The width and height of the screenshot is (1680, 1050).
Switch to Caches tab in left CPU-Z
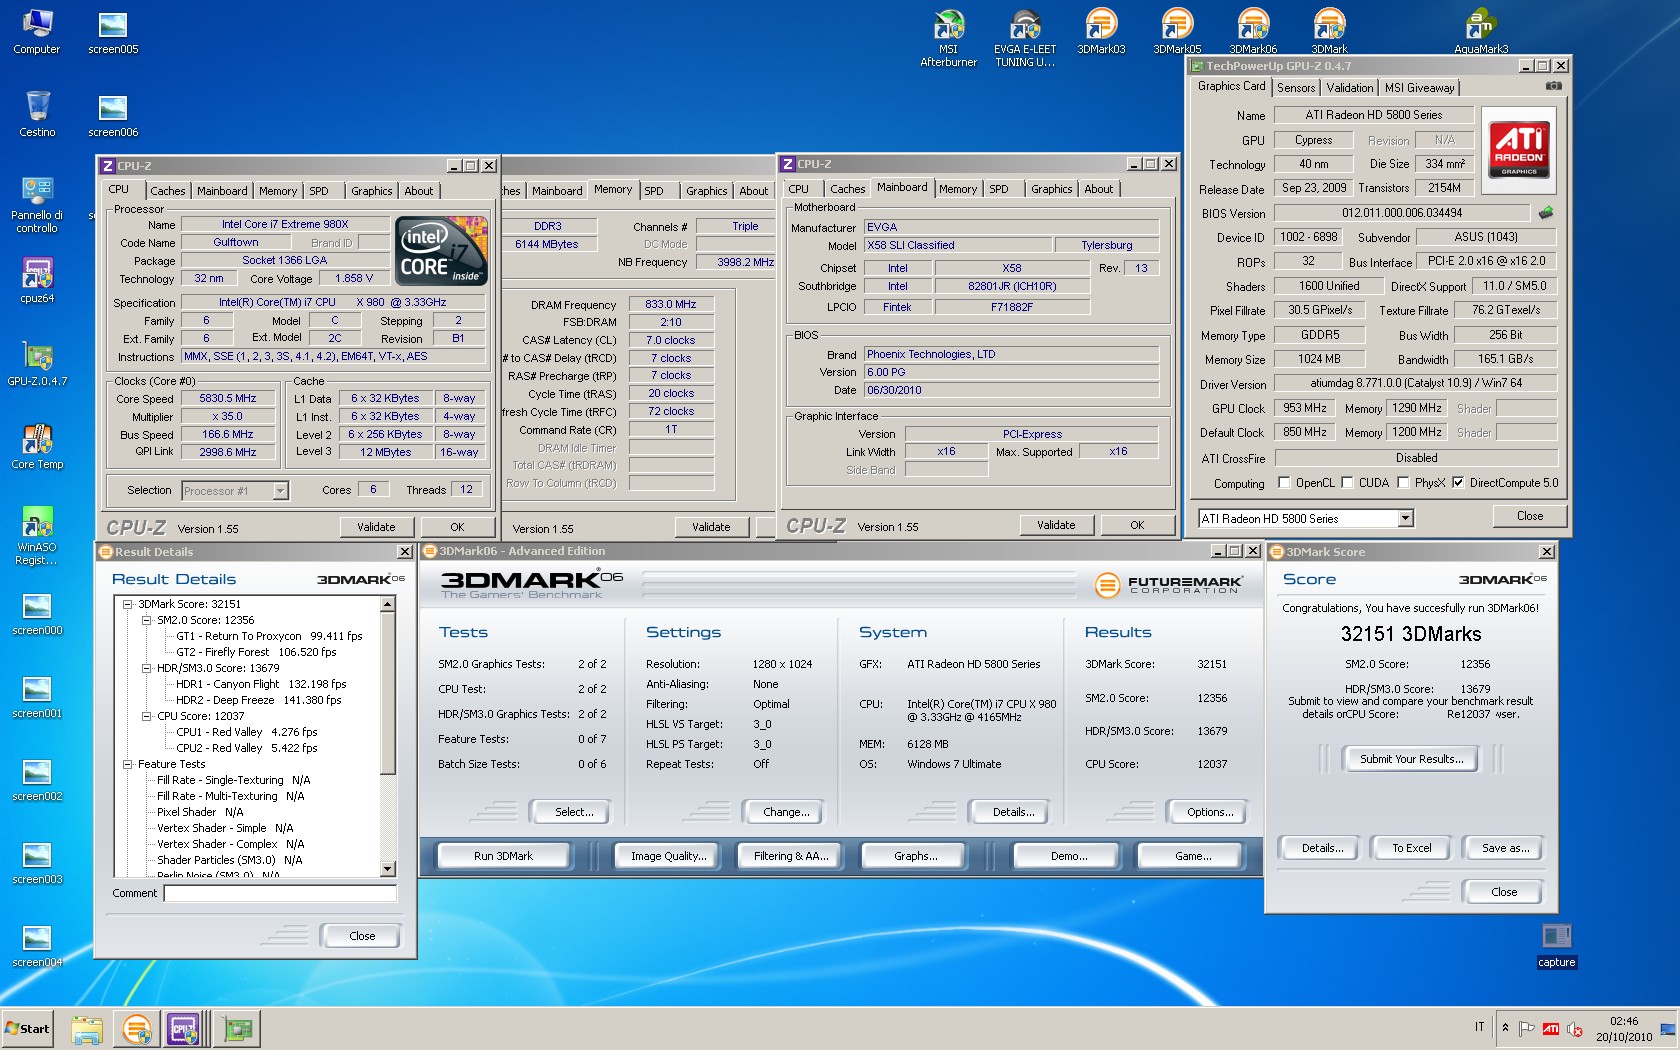[167, 191]
